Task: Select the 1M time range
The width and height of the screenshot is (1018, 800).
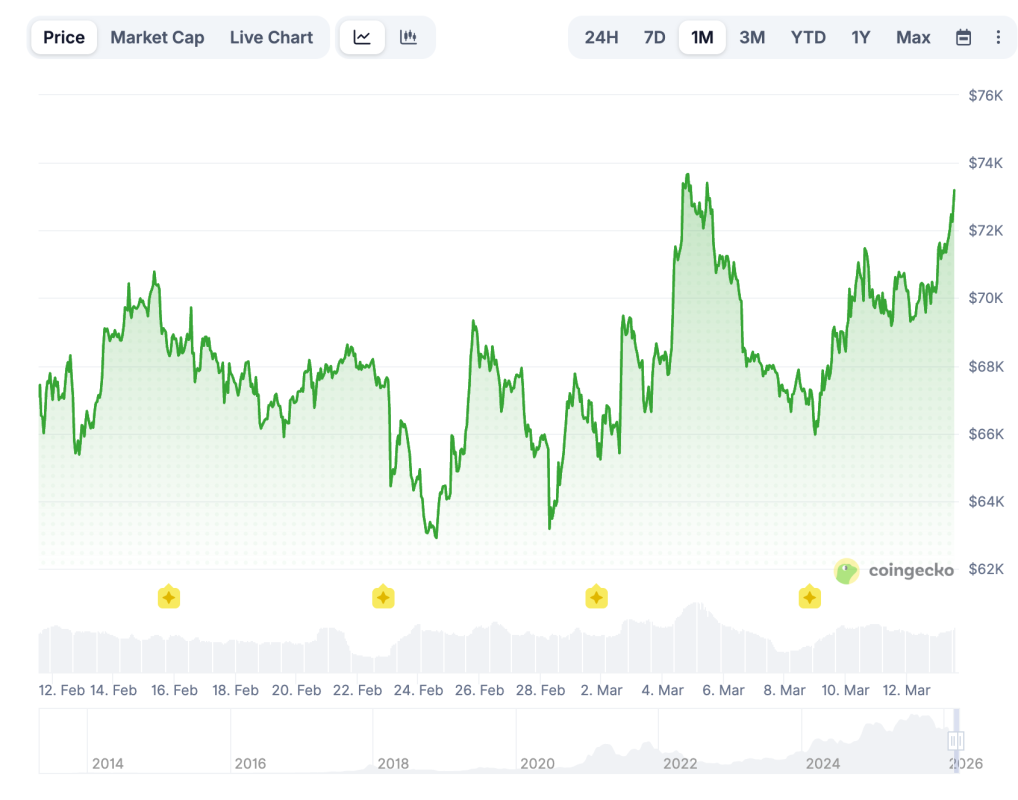Action: coord(702,37)
